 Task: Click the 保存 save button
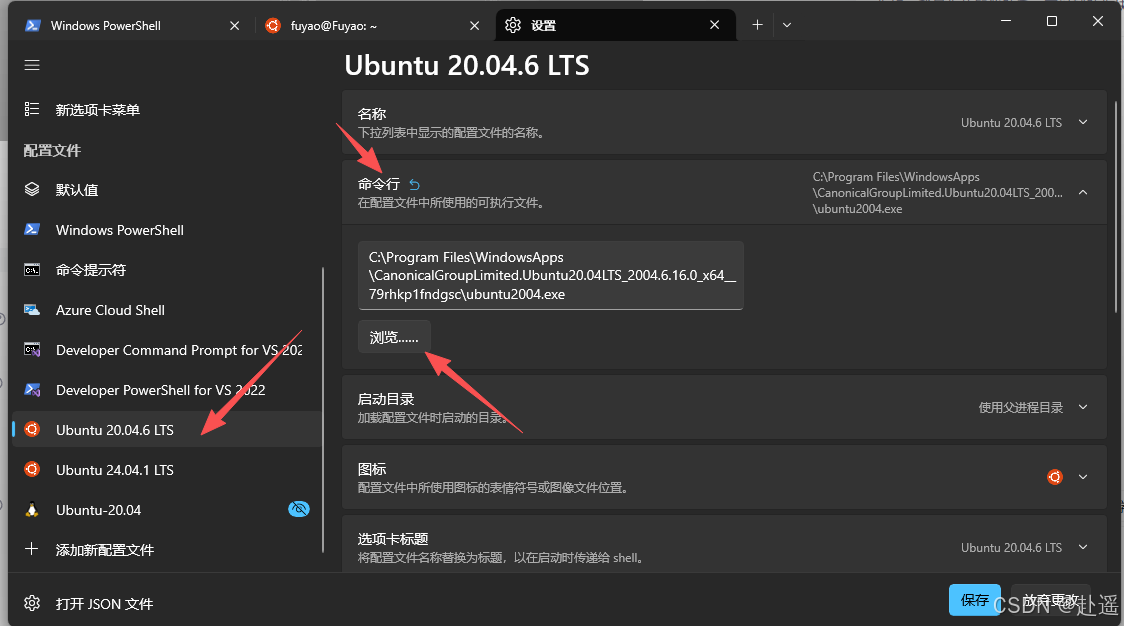(x=975, y=599)
